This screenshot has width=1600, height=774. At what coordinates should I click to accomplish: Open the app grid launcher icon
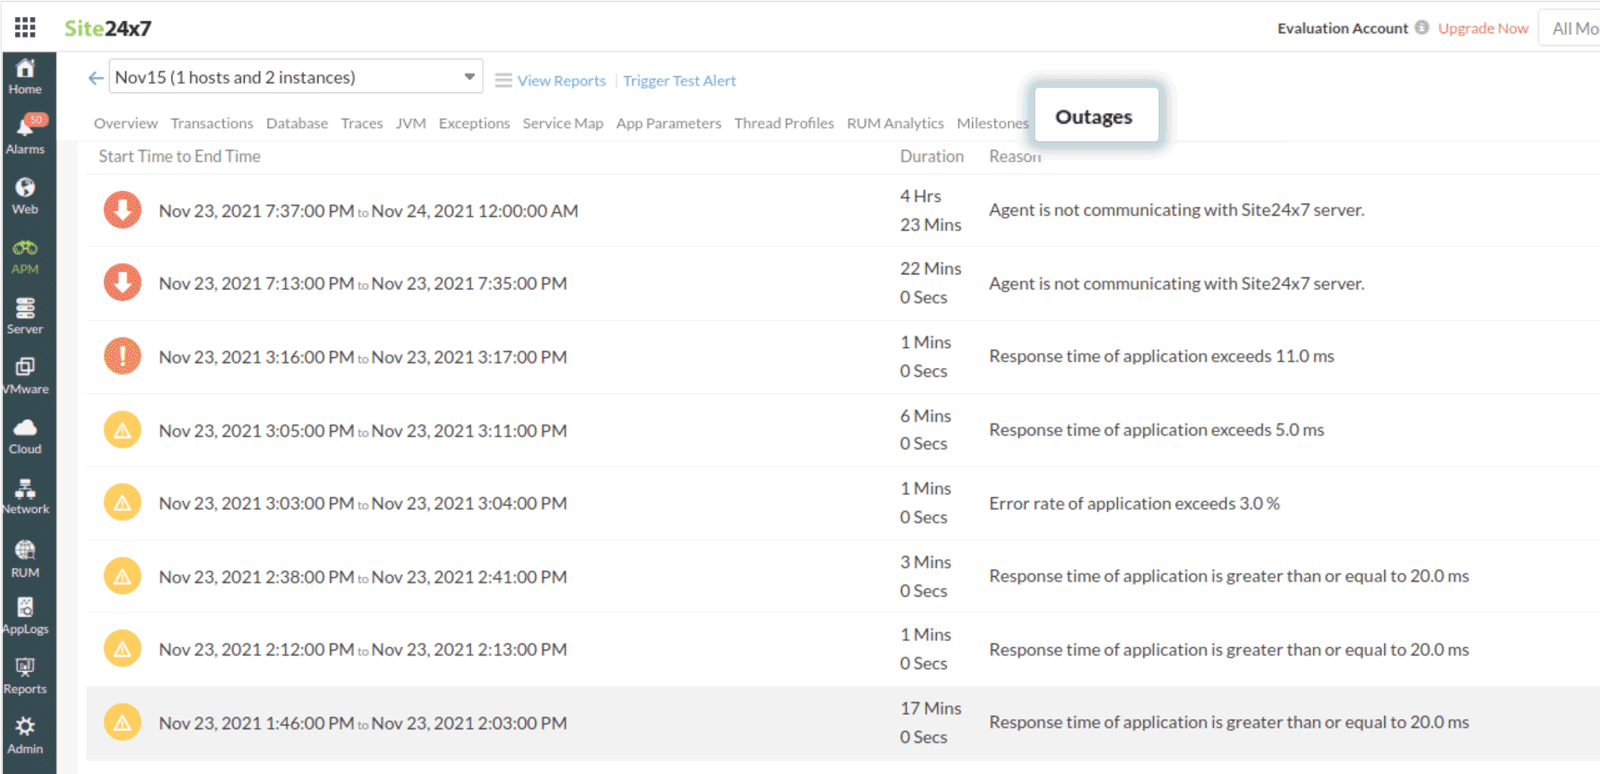(x=25, y=27)
